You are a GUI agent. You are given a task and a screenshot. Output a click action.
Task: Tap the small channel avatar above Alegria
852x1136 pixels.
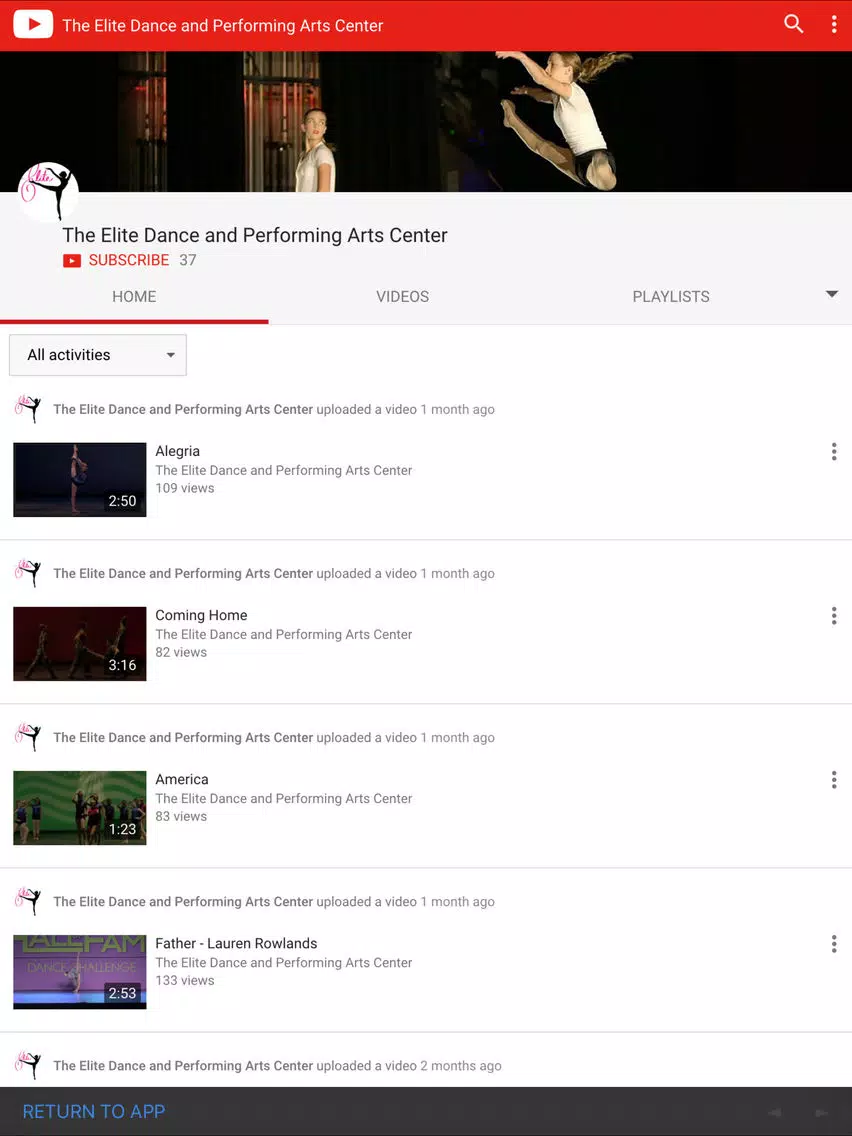pyautogui.click(x=28, y=409)
